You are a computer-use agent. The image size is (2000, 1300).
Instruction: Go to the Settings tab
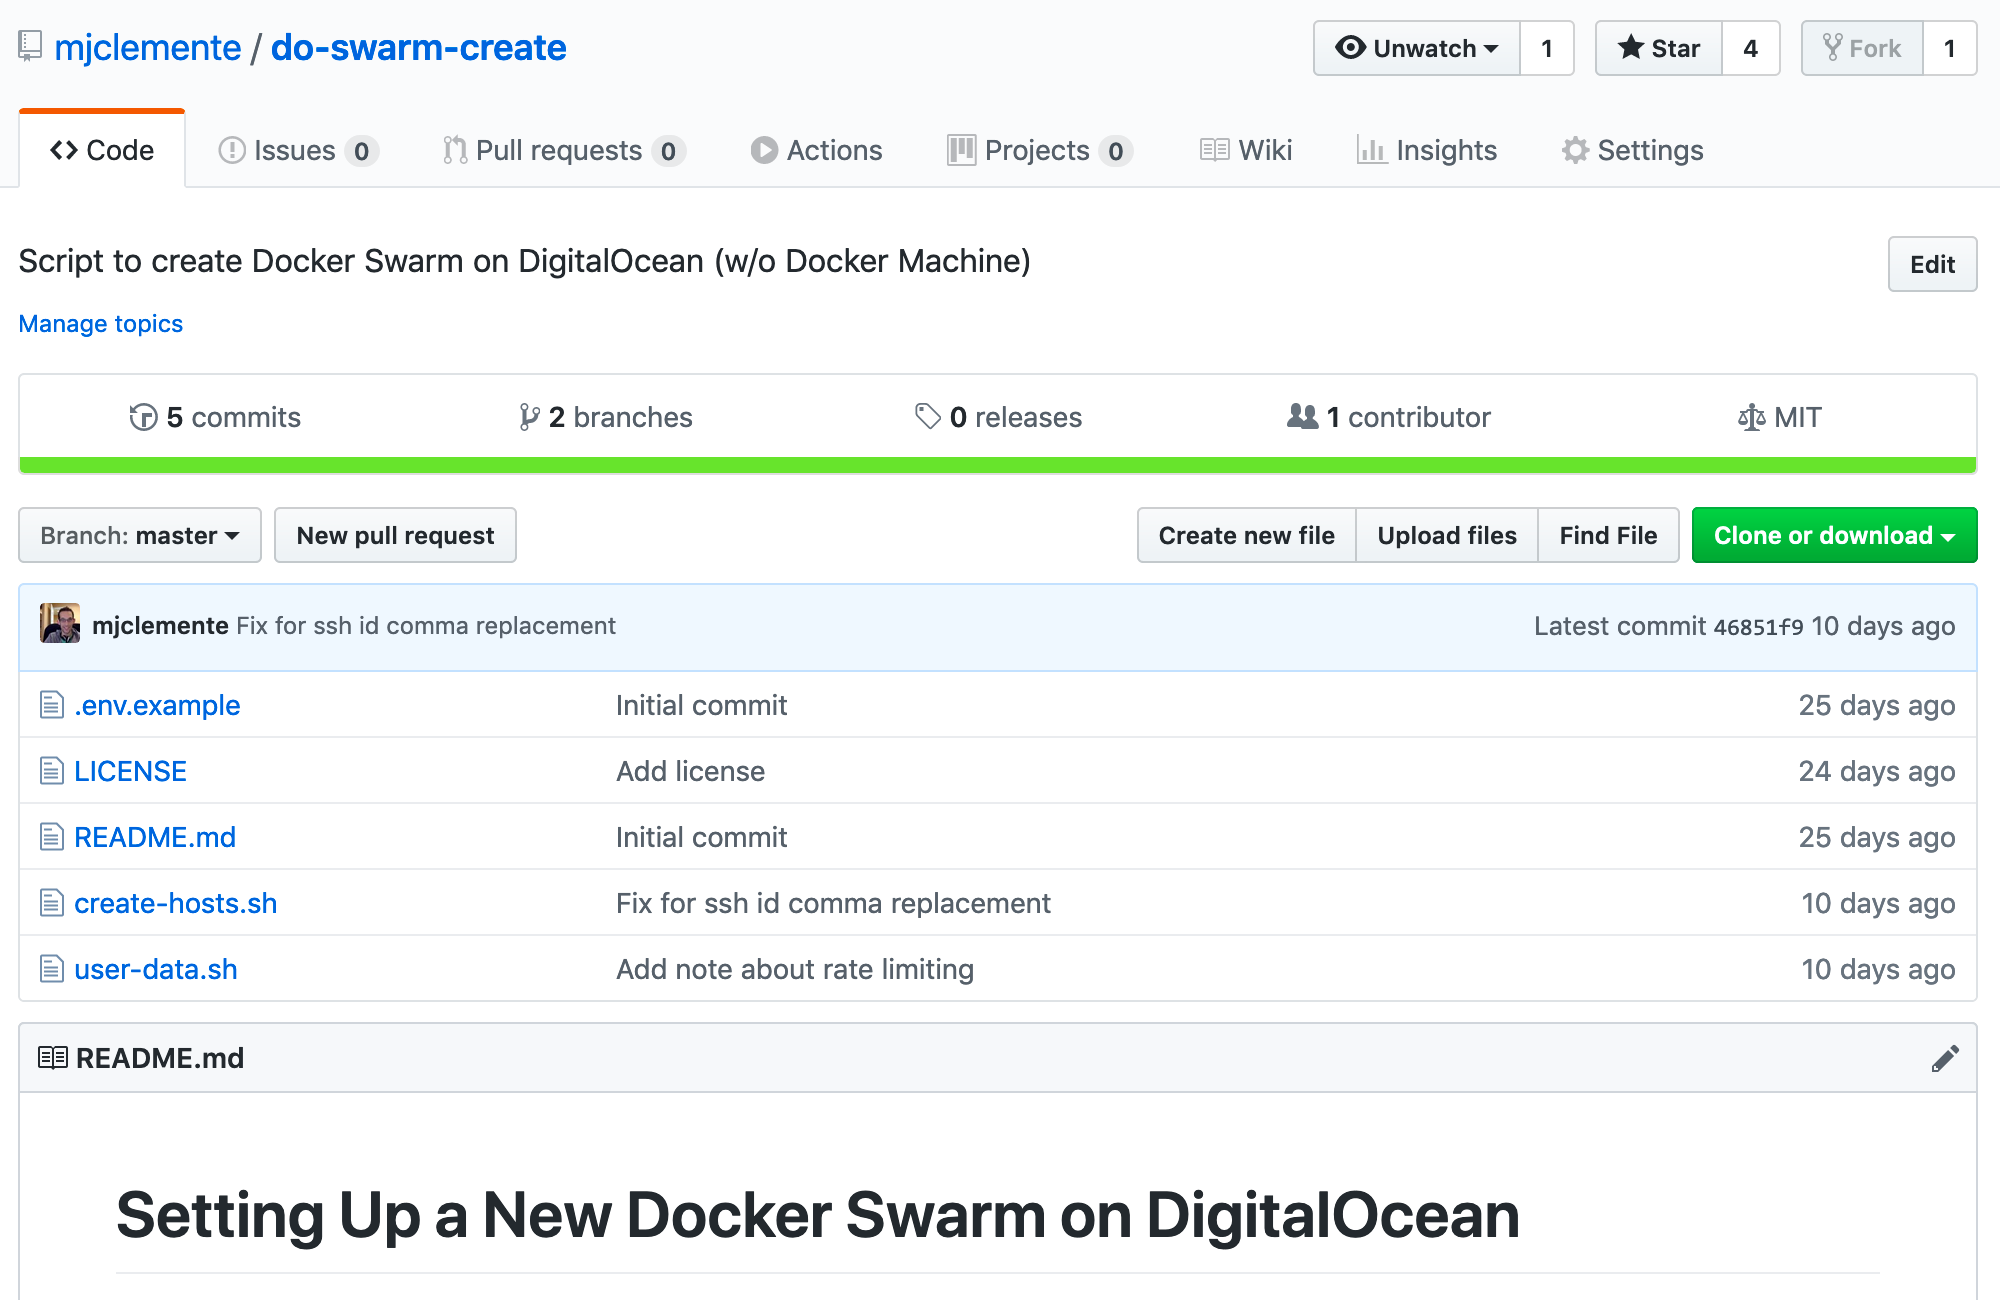pyautogui.click(x=1632, y=150)
